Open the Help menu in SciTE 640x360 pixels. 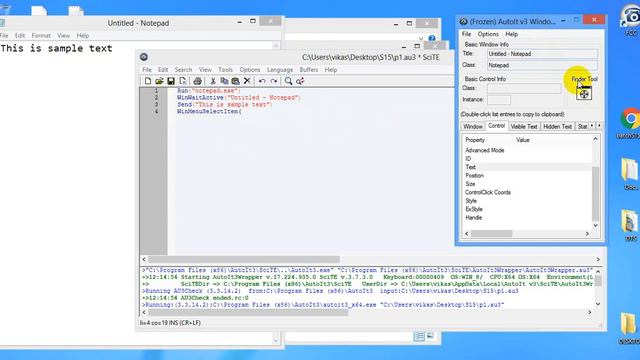tap(331, 70)
